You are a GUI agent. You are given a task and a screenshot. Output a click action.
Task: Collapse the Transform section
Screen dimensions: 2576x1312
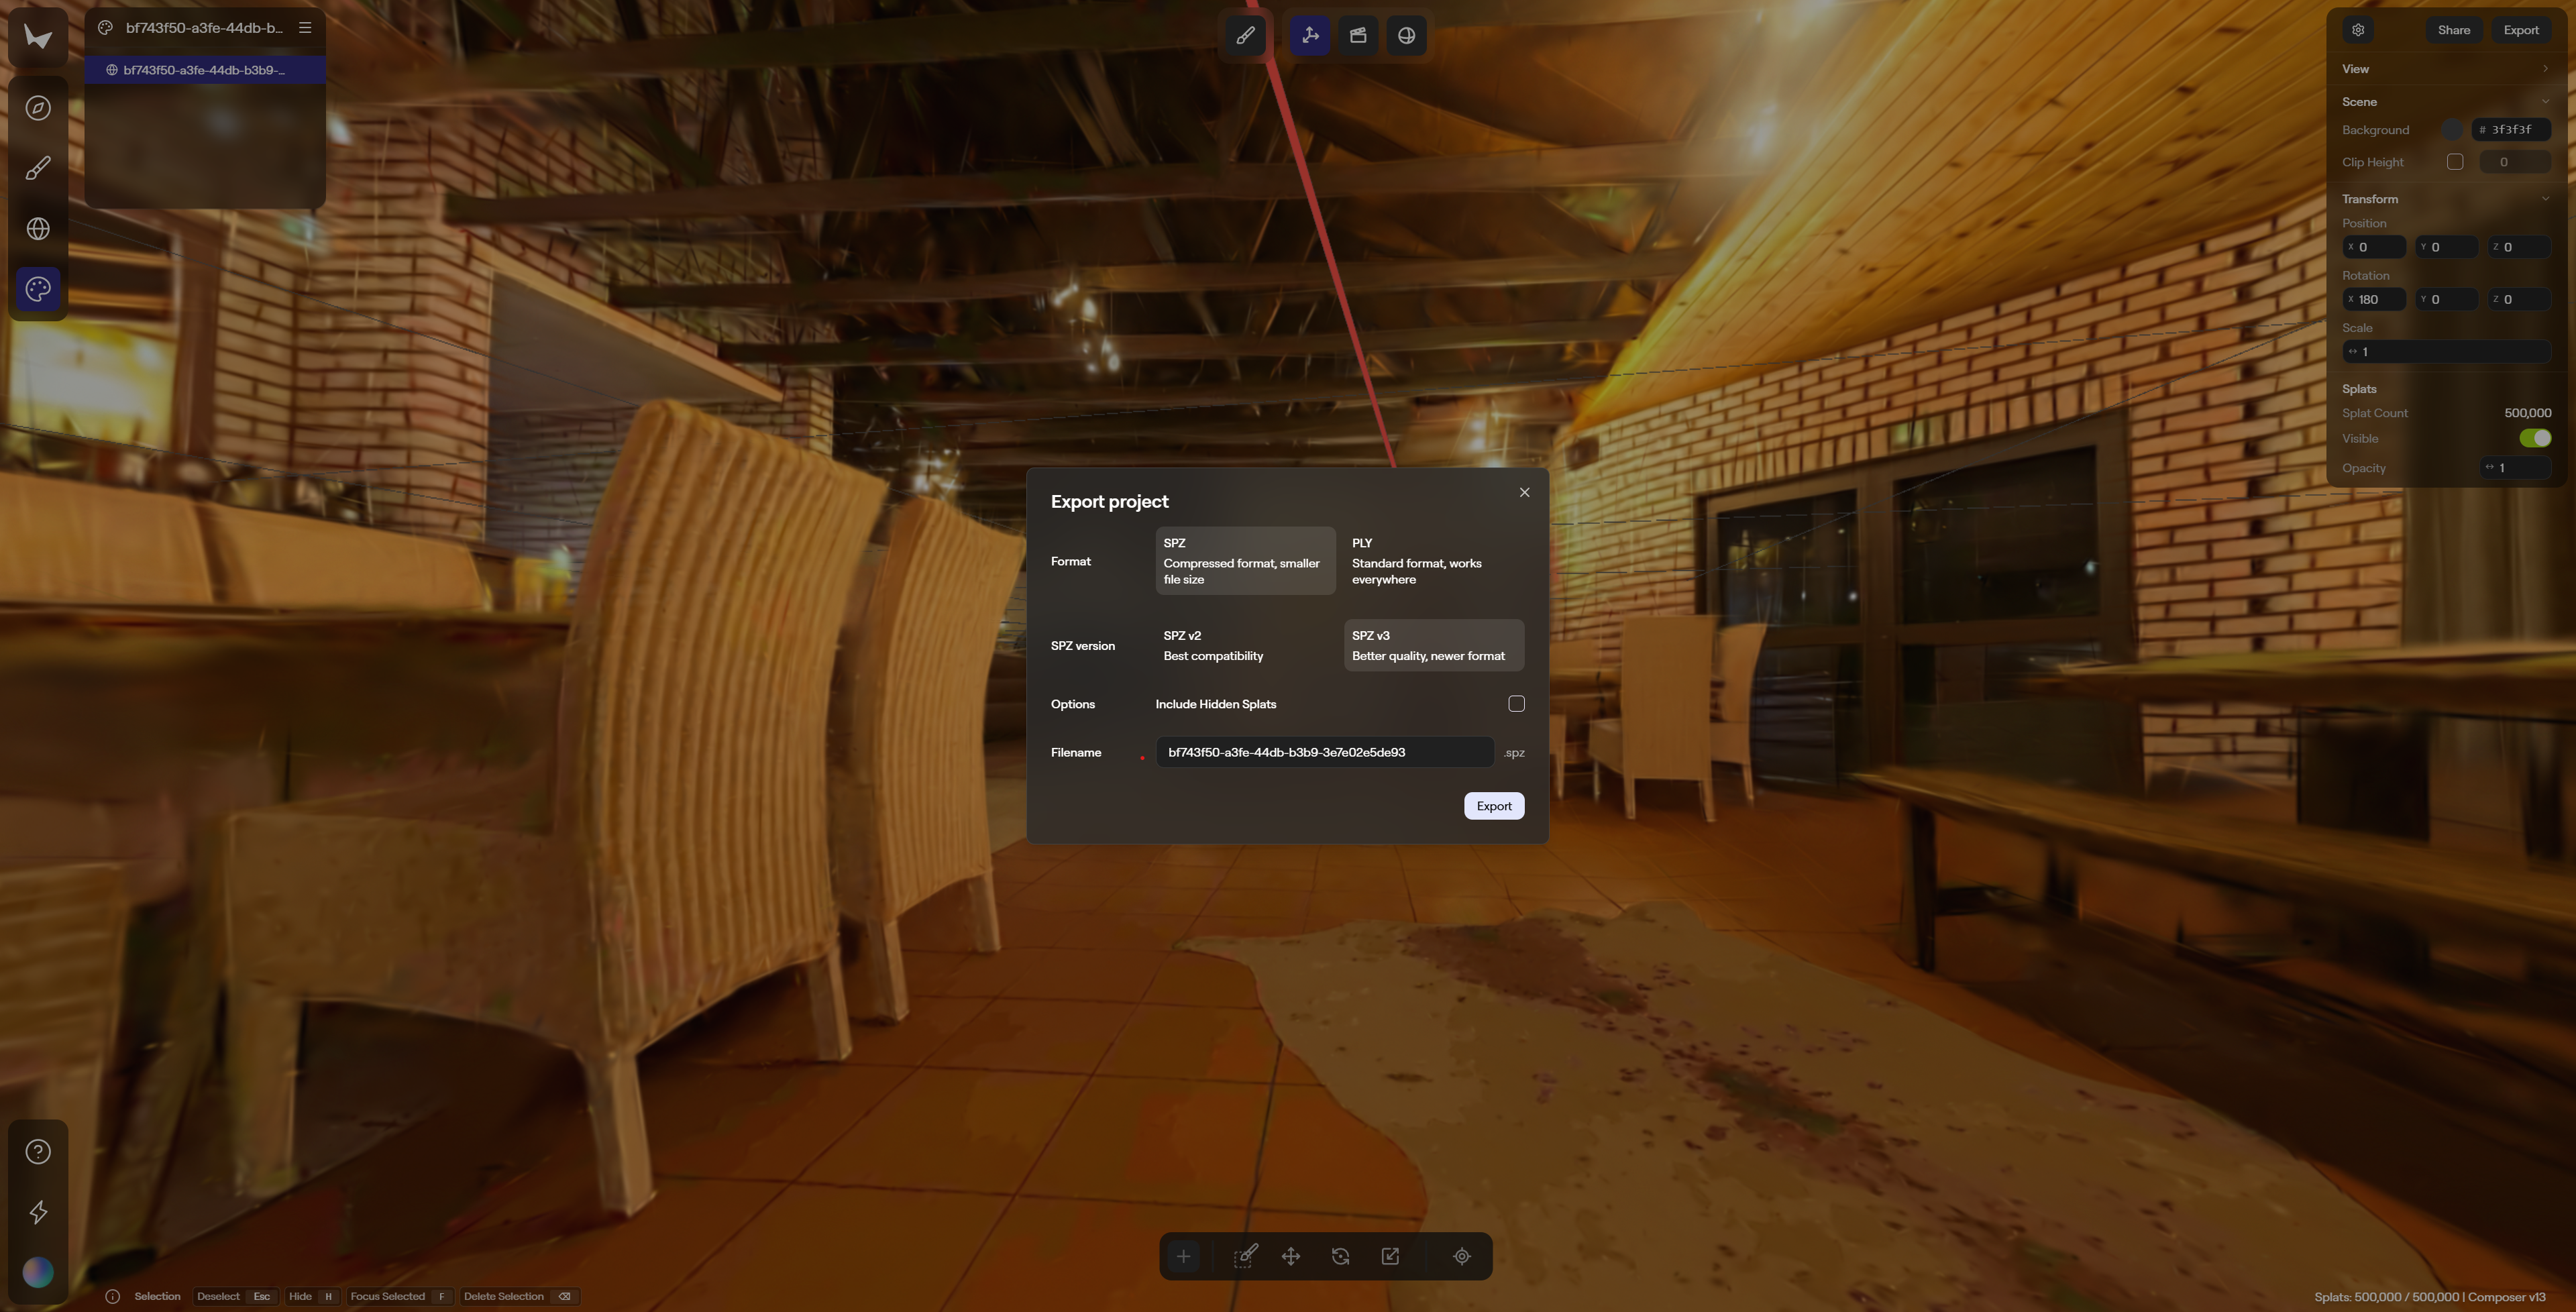(x=2545, y=199)
